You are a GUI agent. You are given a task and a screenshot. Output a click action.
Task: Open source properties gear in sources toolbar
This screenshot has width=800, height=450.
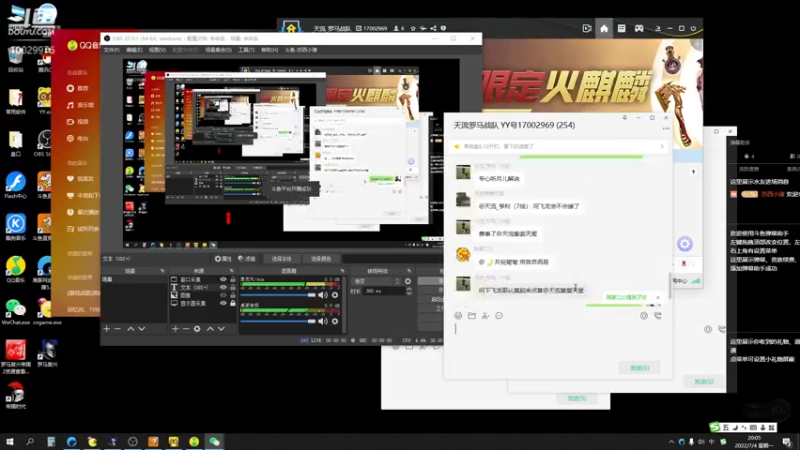197,329
